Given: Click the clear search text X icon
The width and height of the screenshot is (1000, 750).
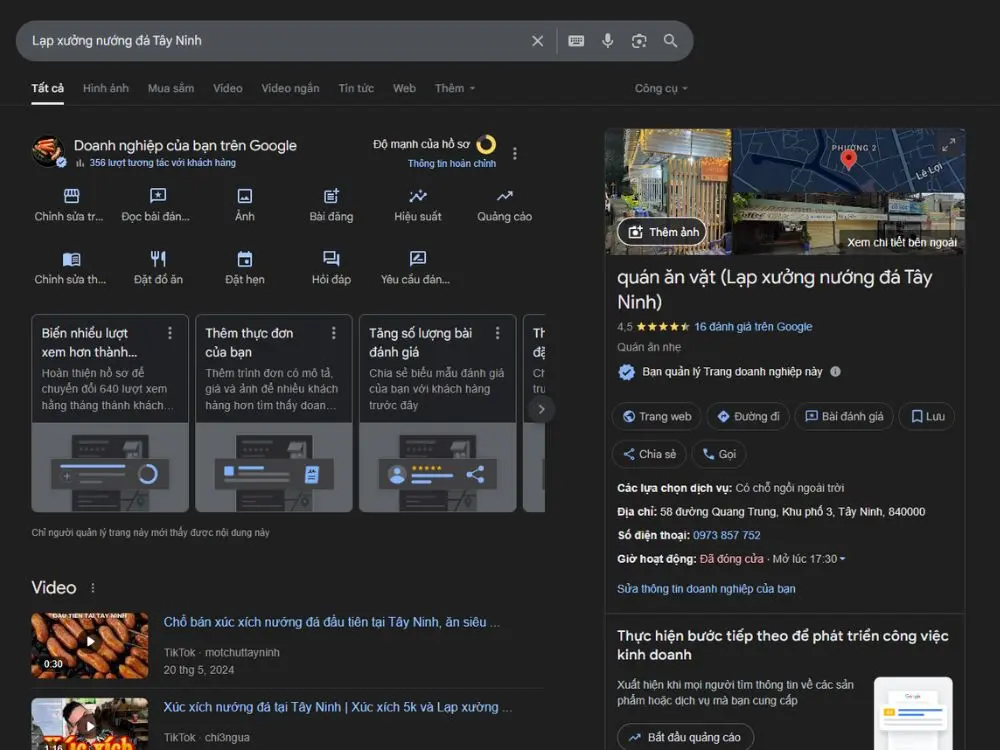Looking at the screenshot, I should pos(537,41).
